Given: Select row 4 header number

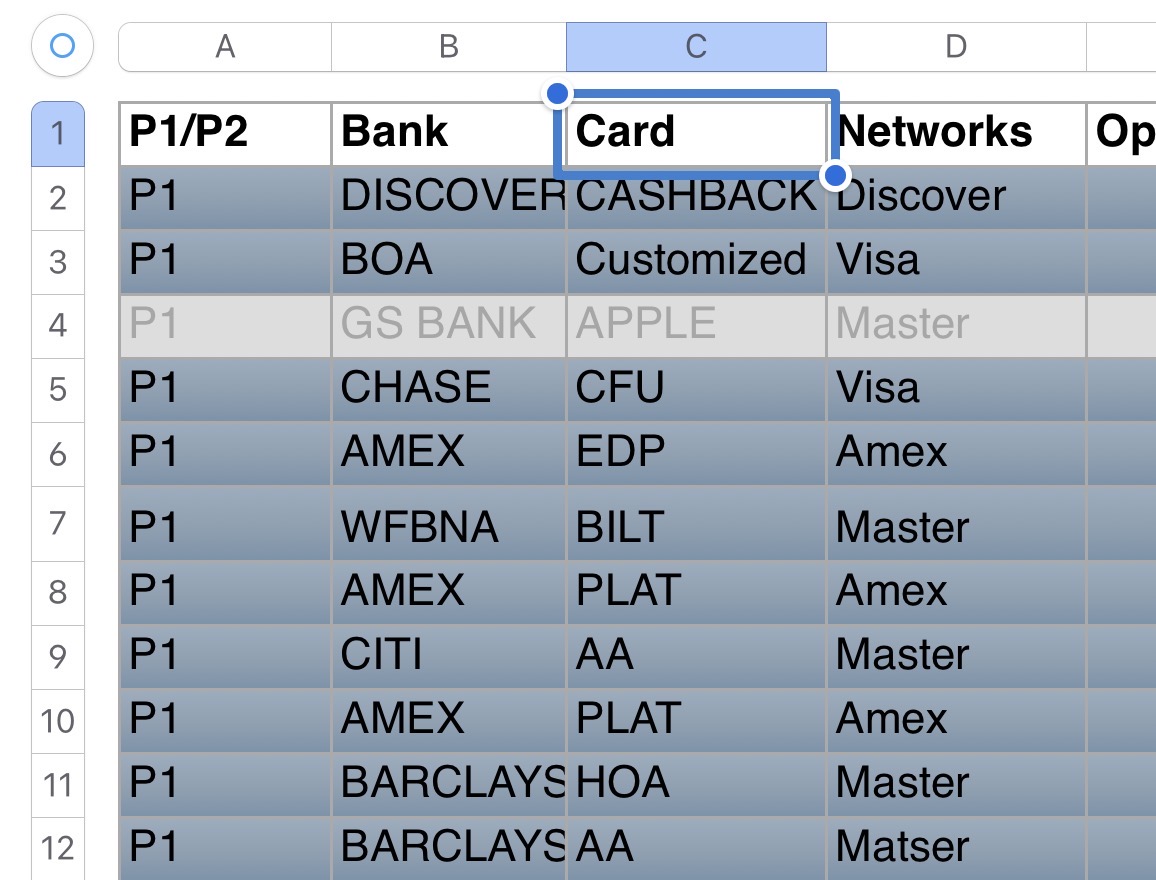Looking at the screenshot, I should click(x=58, y=325).
